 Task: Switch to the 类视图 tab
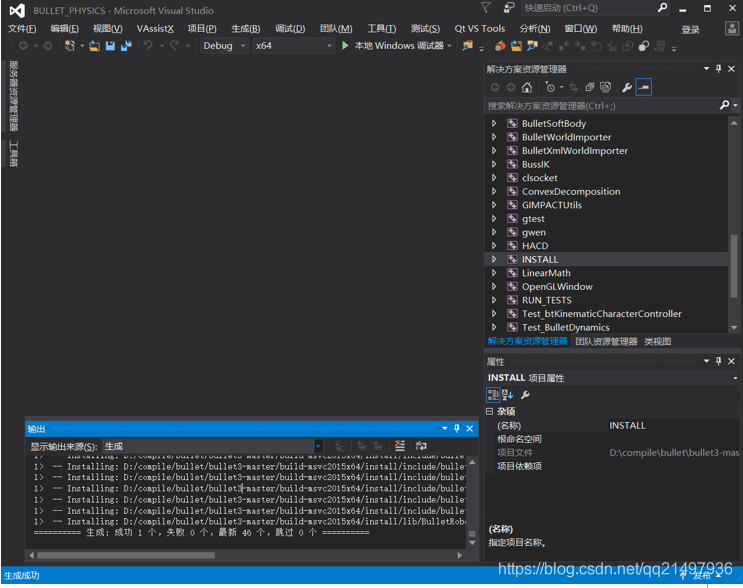657,341
